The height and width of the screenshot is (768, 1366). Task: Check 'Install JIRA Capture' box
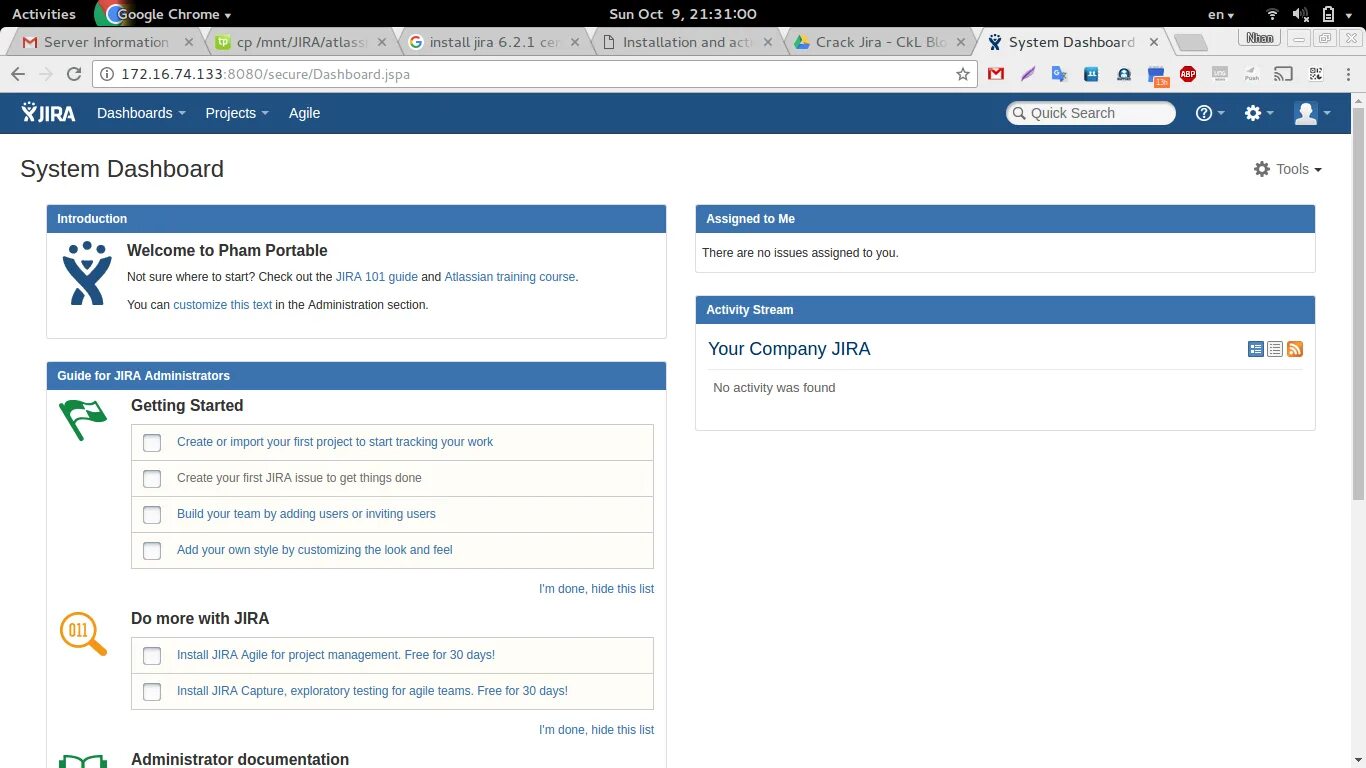click(152, 691)
